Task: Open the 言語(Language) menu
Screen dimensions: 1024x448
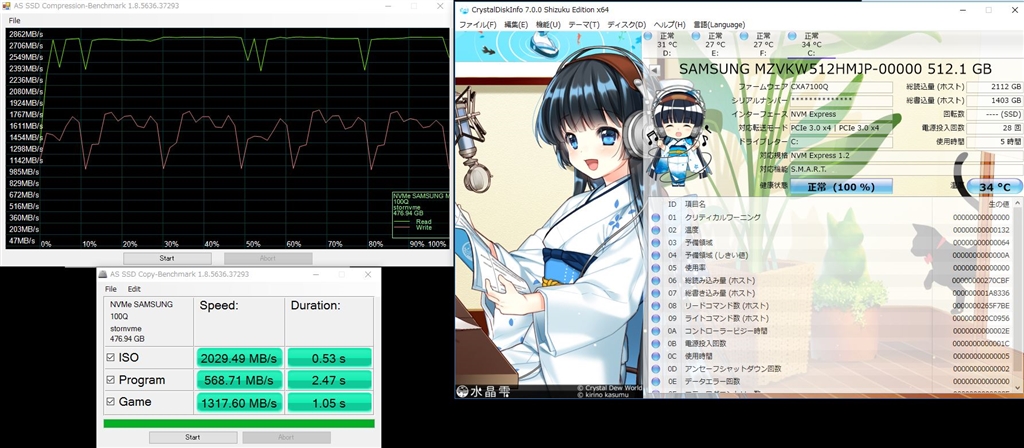Action: pyautogui.click(x=718, y=25)
